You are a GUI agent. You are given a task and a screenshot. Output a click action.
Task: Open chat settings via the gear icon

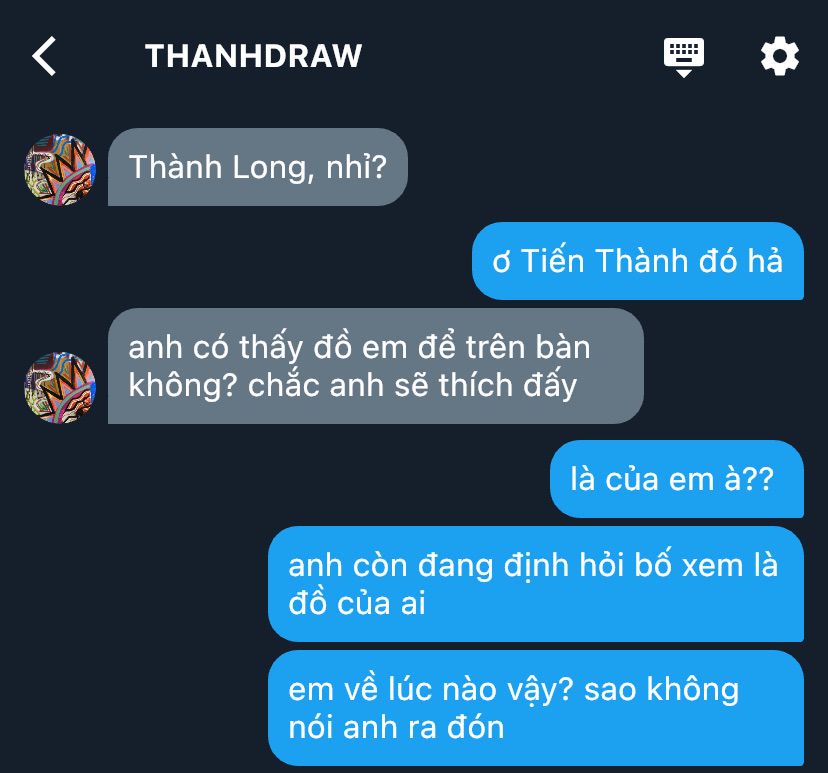[779, 56]
